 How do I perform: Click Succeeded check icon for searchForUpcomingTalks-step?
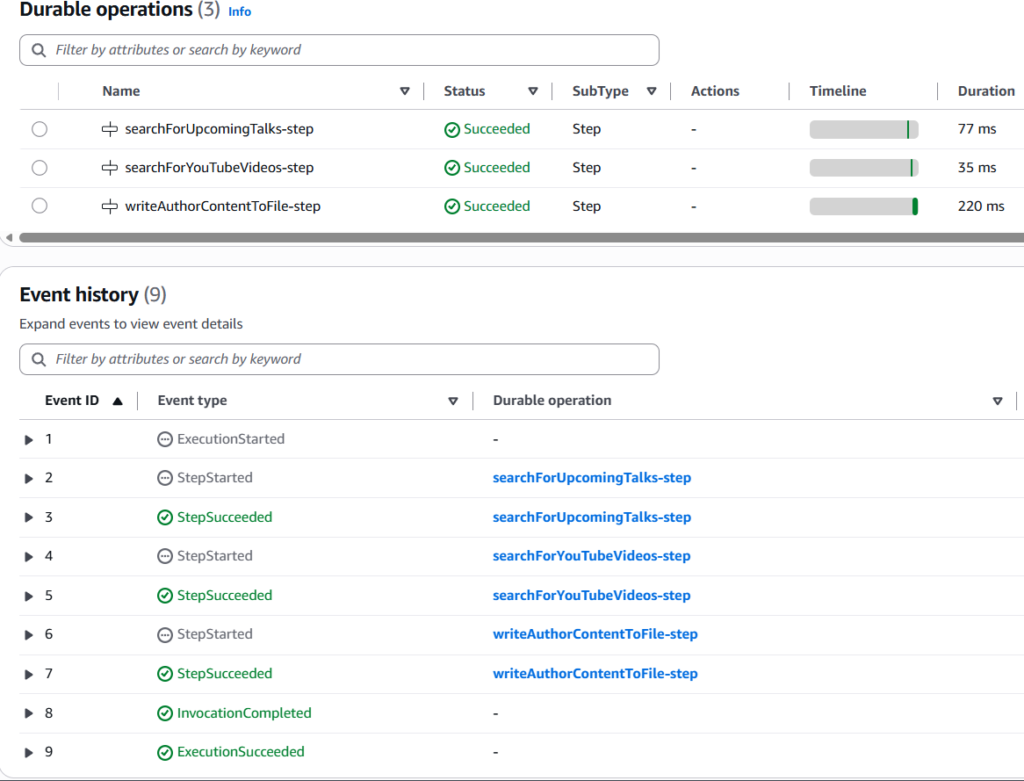452,130
